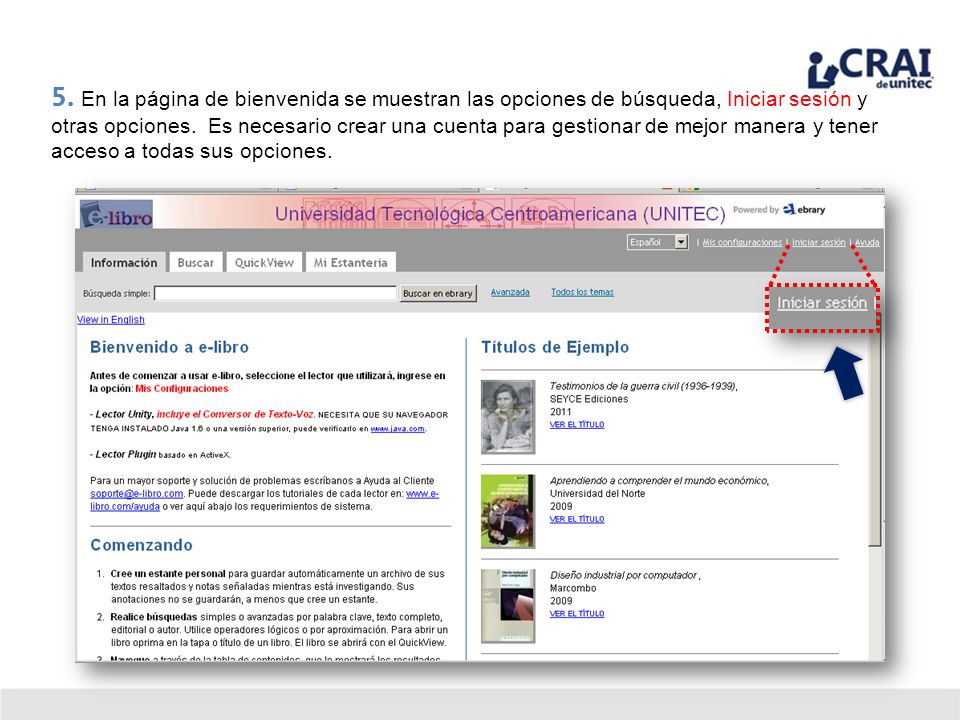Viewport: 960px width, 720px height.
Task: Open the www.java.com link
Action: pos(397,429)
